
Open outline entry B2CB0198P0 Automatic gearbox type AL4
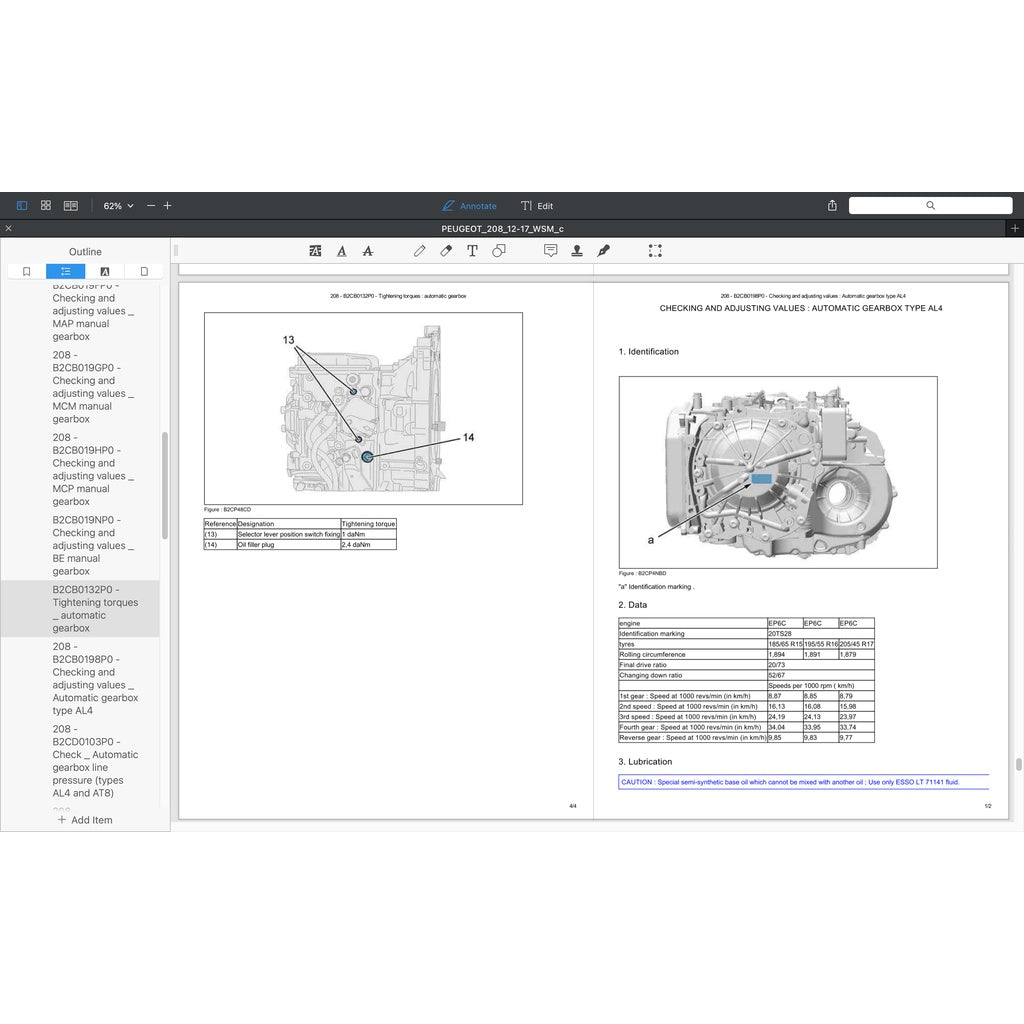click(x=95, y=679)
